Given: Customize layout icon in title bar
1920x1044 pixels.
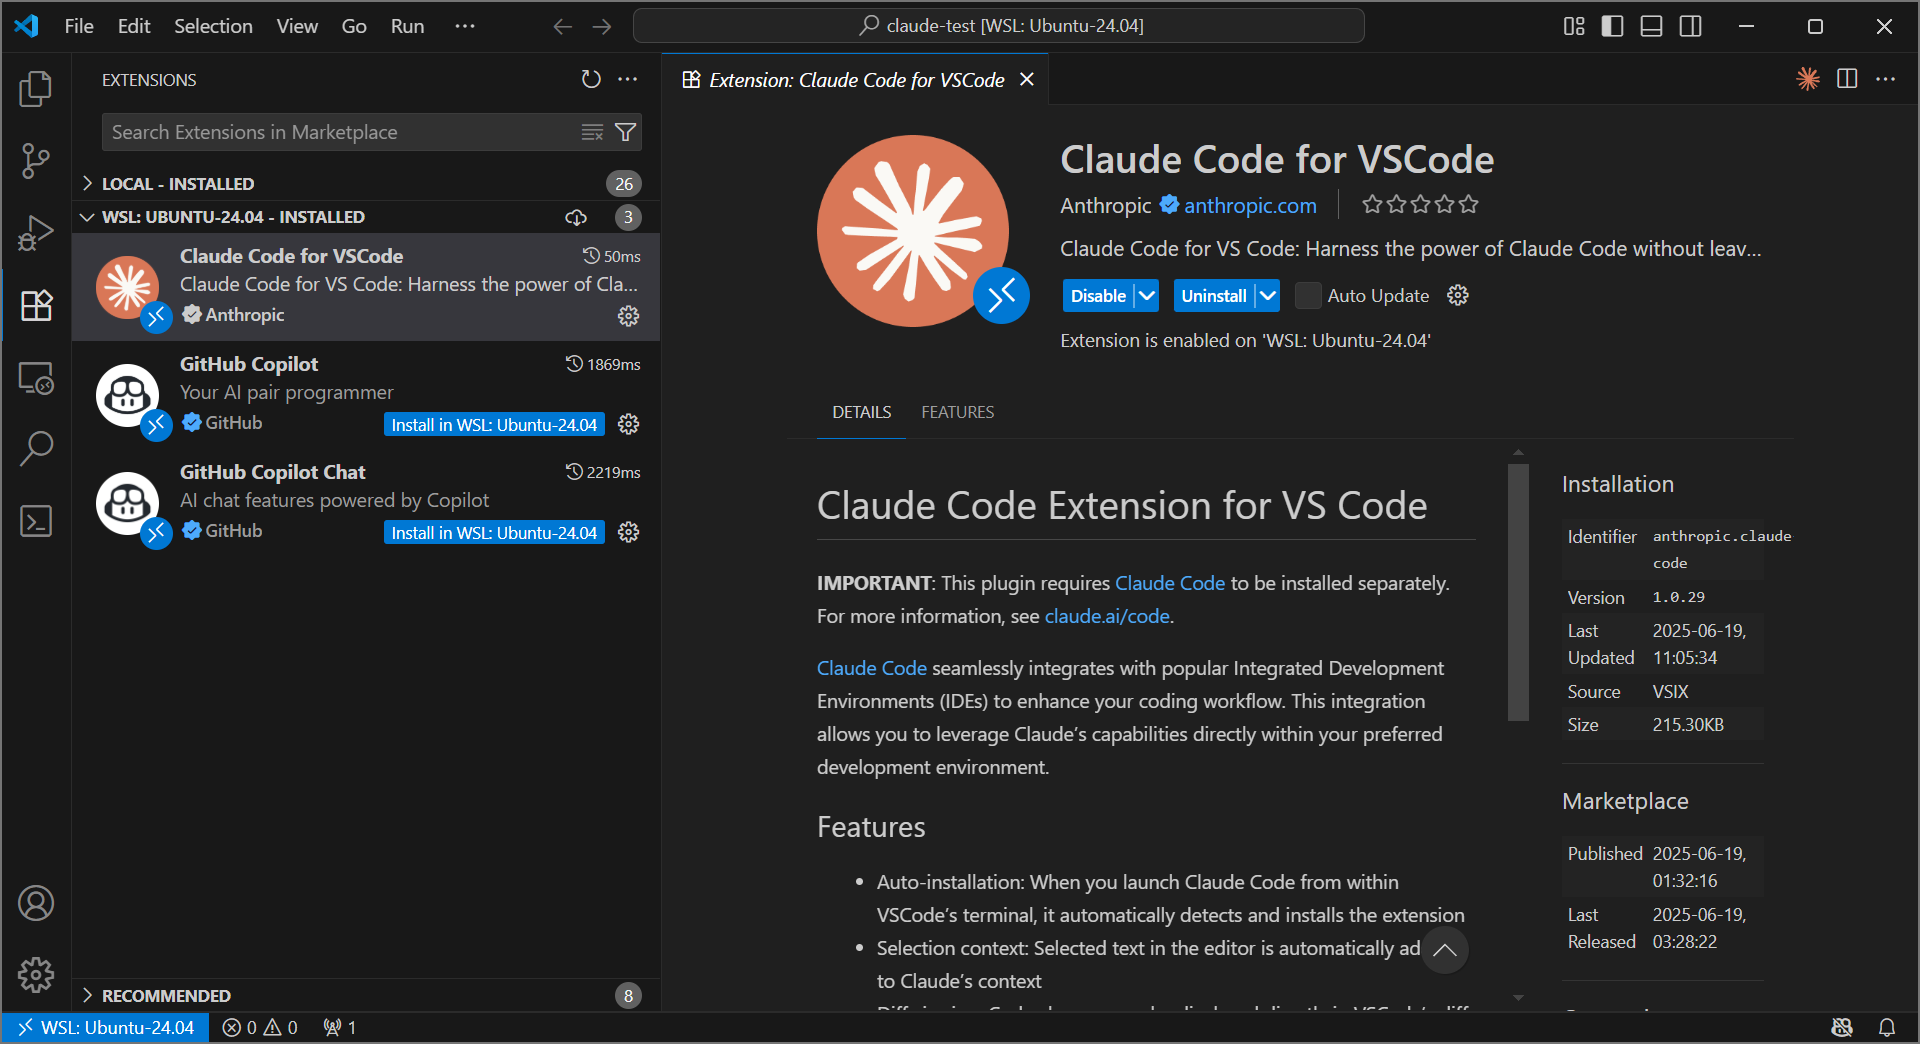Looking at the screenshot, I should [1574, 26].
